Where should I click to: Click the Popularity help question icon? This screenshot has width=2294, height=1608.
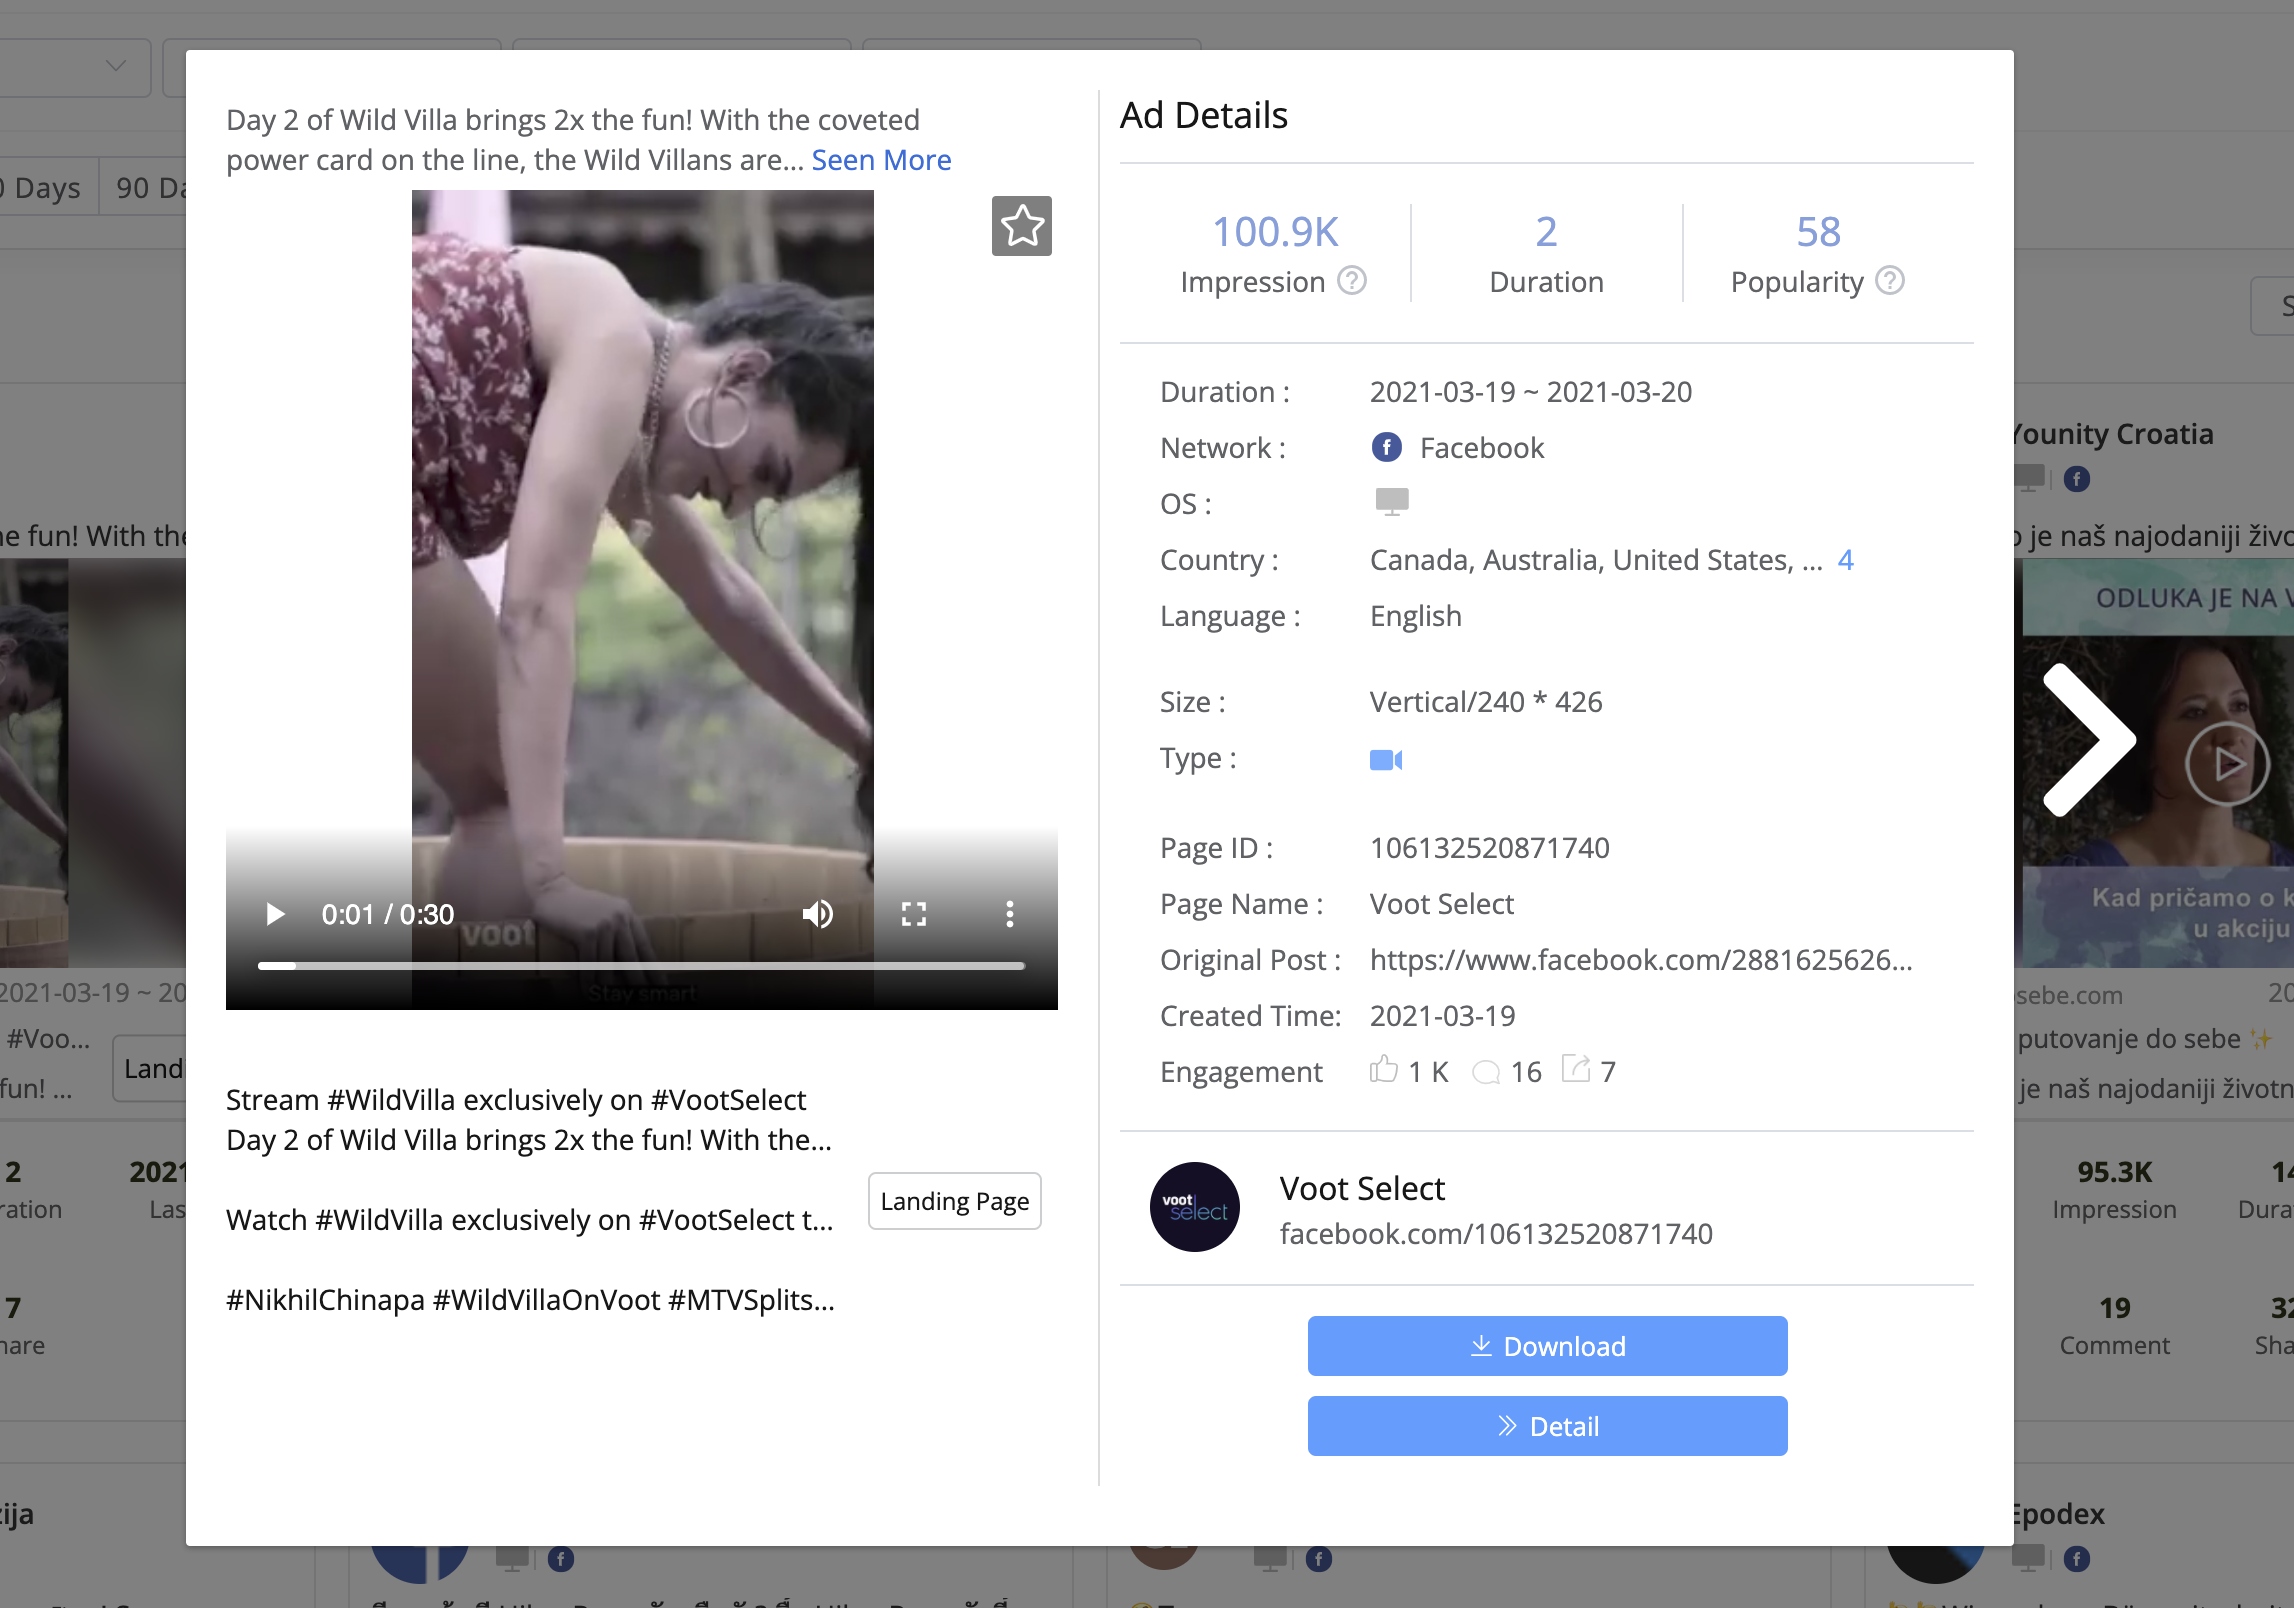point(1890,281)
